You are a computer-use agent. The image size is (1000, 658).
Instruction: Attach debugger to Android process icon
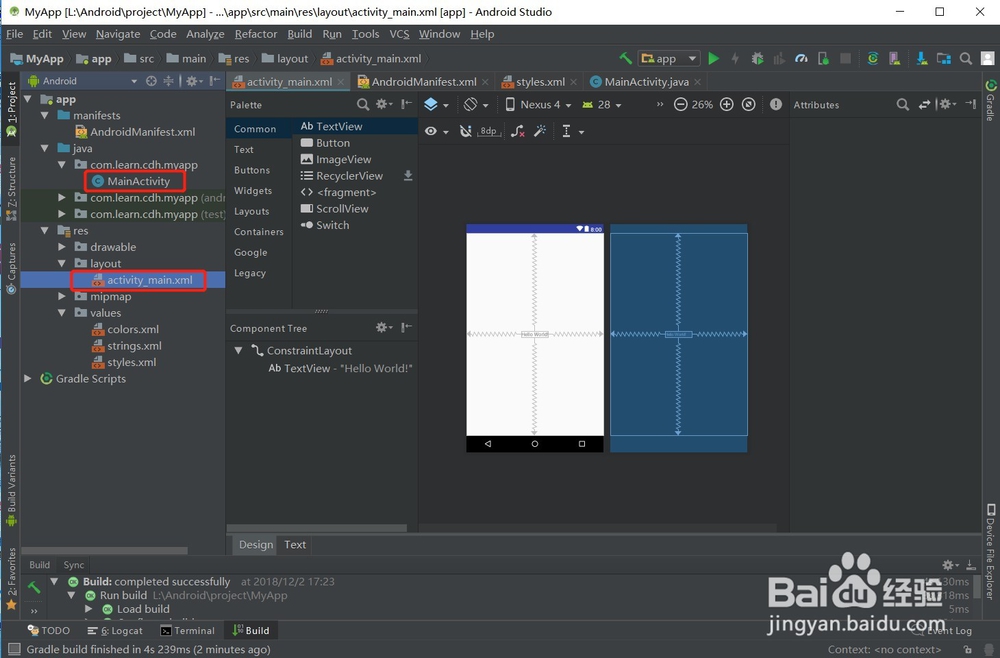823,59
